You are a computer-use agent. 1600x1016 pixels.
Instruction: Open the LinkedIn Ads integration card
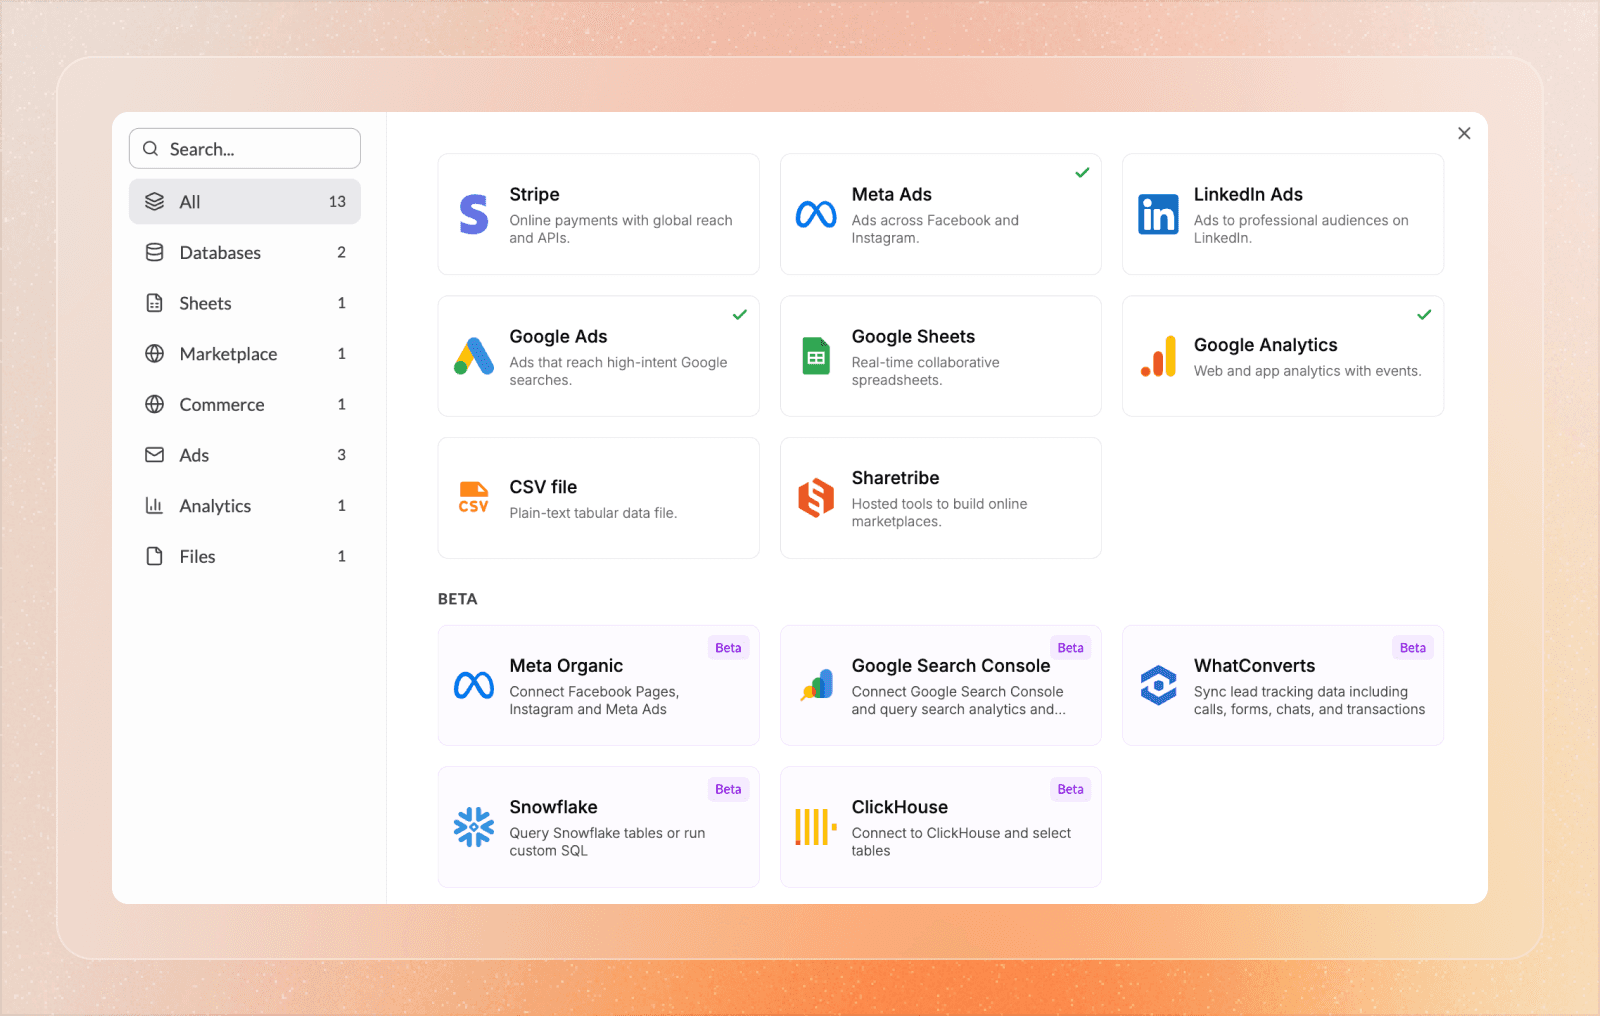1283,214
